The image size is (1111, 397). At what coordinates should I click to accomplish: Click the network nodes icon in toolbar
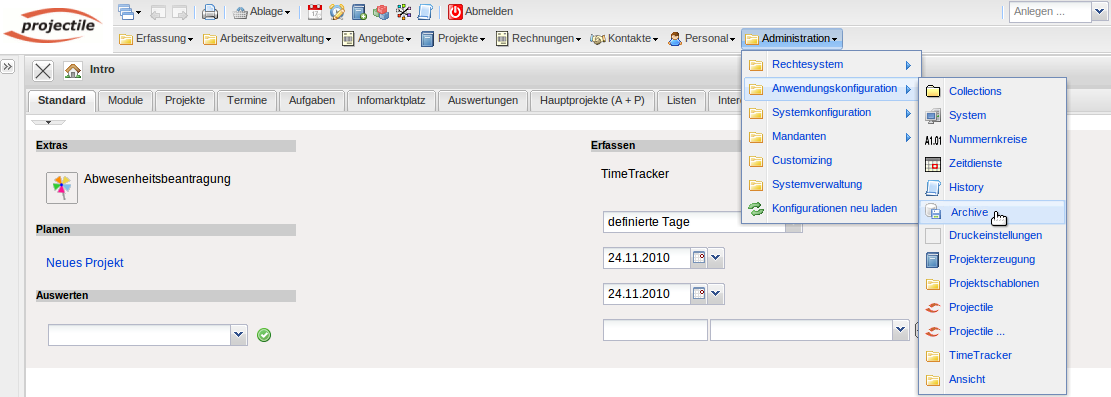click(403, 11)
